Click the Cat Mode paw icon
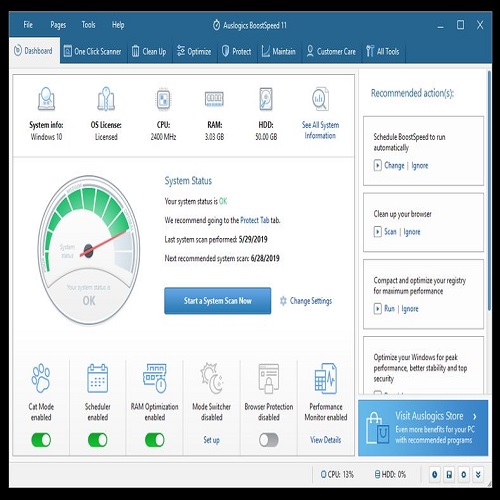The height and width of the screenshot is (500, 500). (x=41, y=378)
